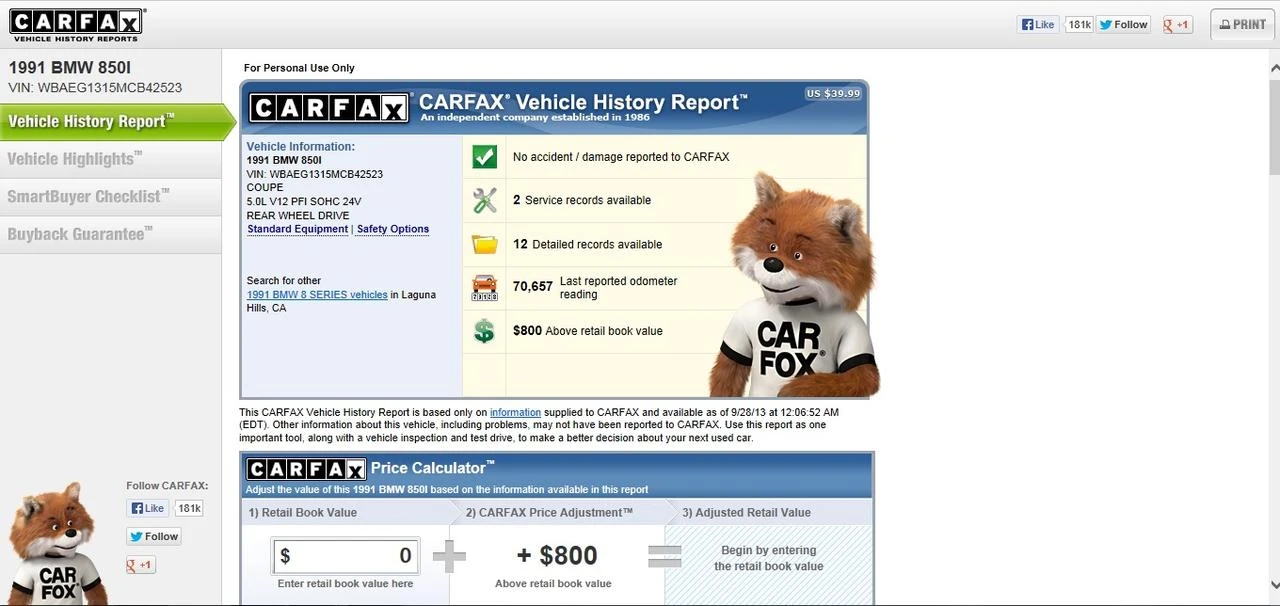Image resolution: width=1280 pixels, height=606 pixels.
Task: Click the 2 Service records available text
Action: [582, 200]
